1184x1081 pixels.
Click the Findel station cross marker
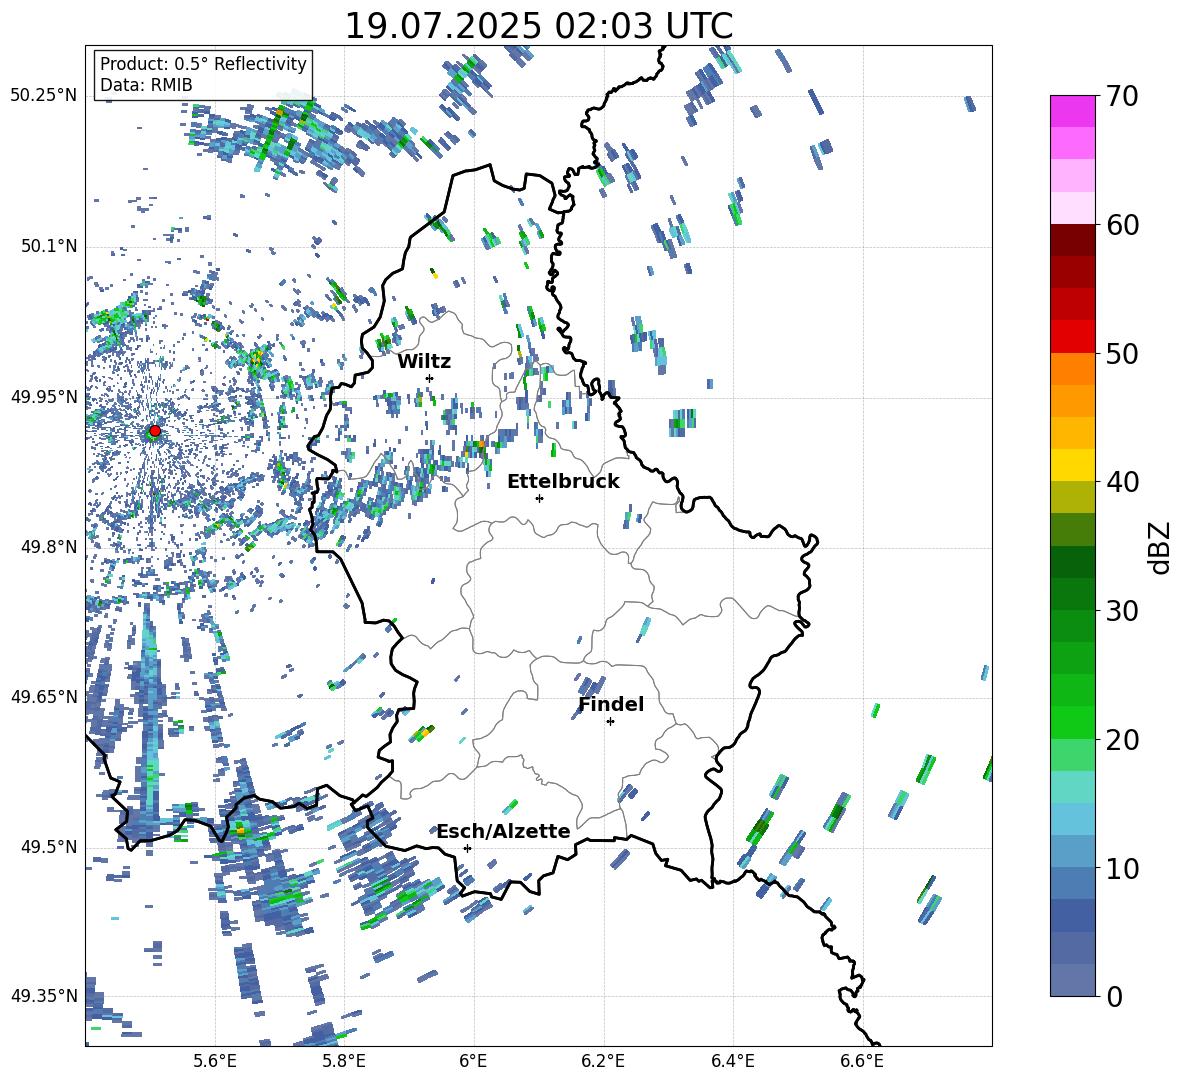610,722
